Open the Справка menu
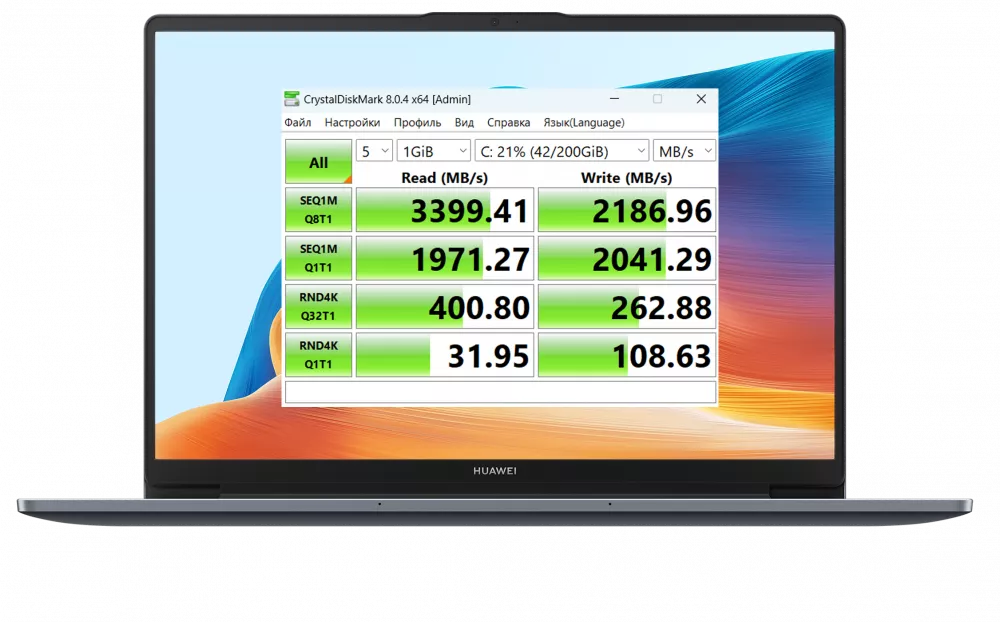 point(508,122)
